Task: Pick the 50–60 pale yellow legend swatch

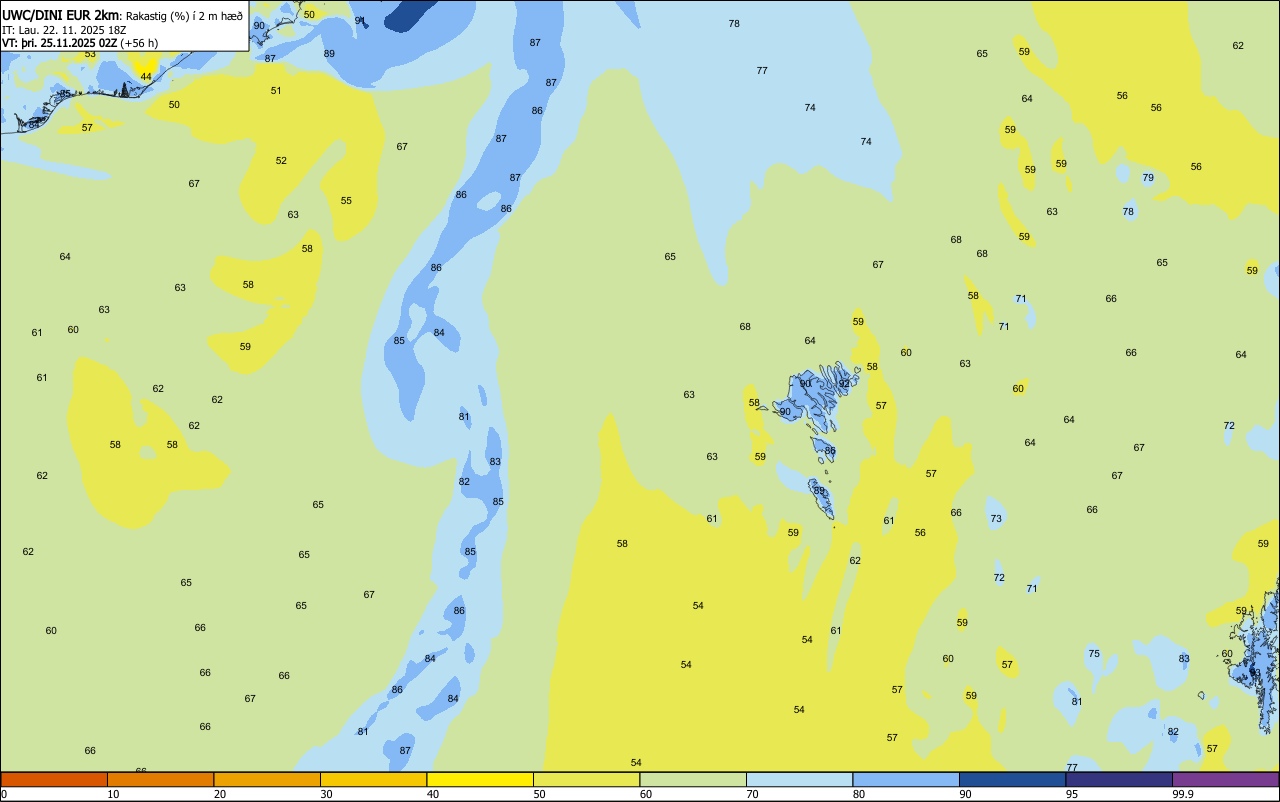Action: (x=586, y=779)
